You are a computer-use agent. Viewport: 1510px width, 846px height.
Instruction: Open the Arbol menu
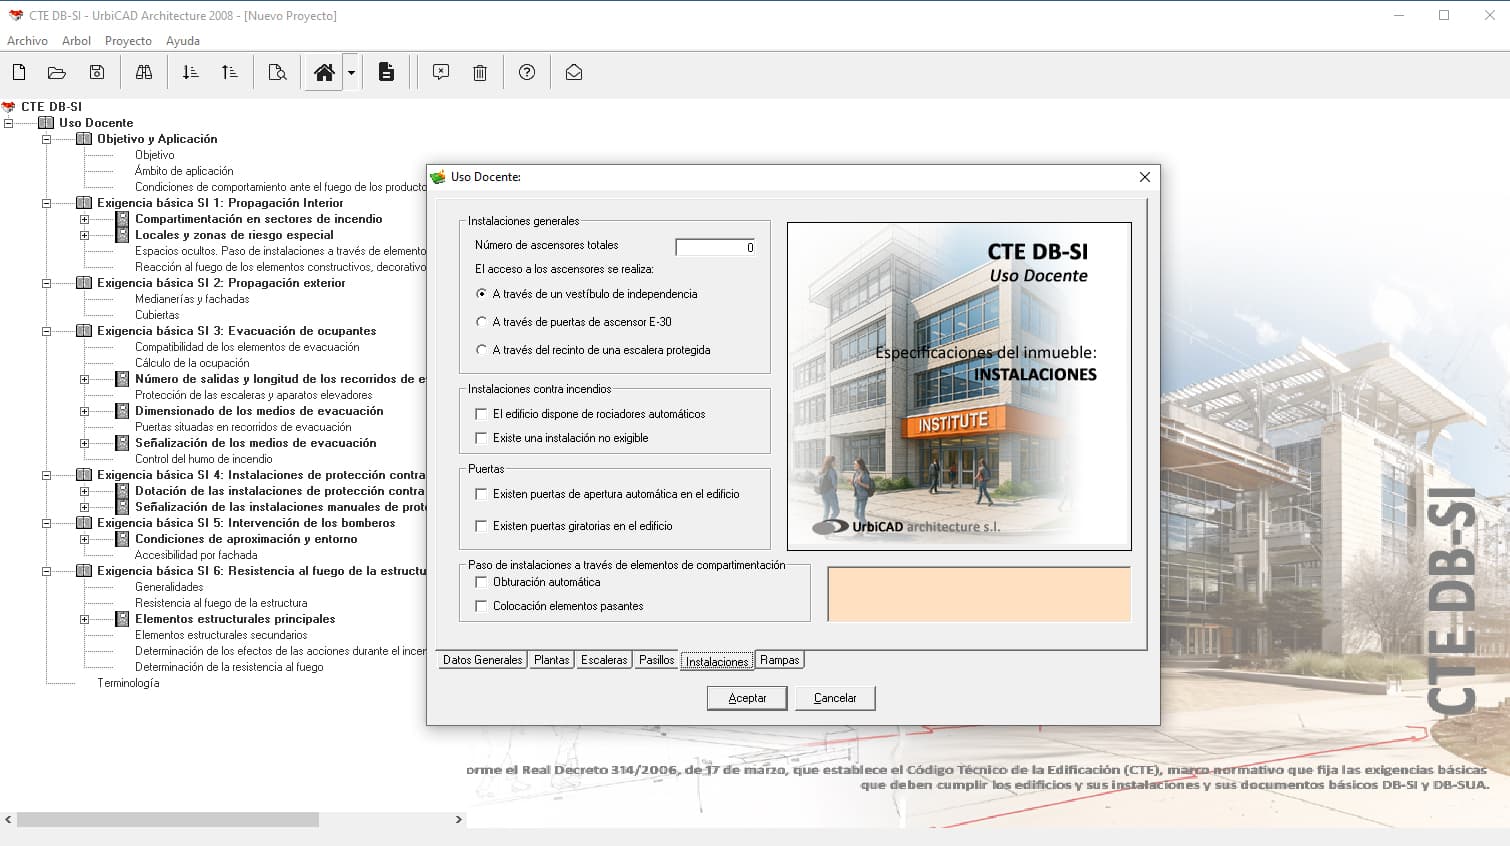point(76,41)
